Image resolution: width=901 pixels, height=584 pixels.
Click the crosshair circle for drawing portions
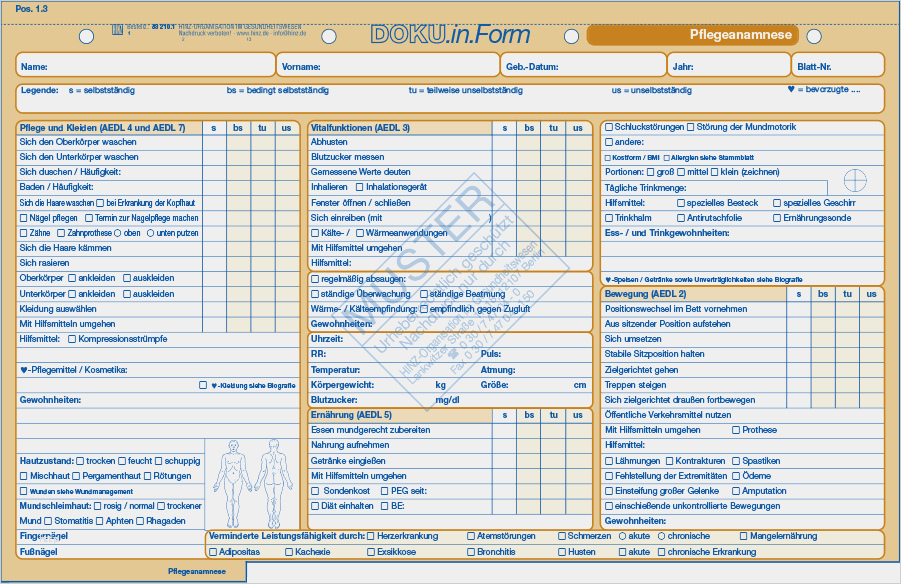[854, 180]
